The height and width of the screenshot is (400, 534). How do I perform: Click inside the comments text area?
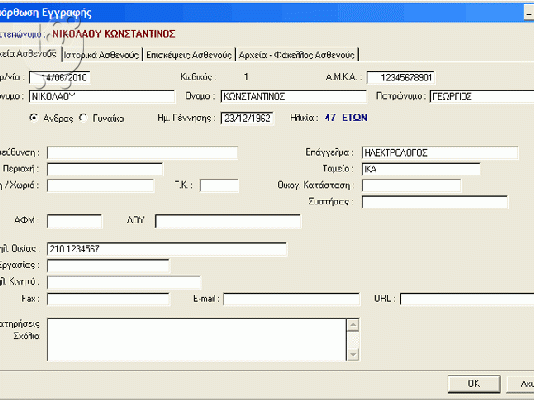[197, 340]
